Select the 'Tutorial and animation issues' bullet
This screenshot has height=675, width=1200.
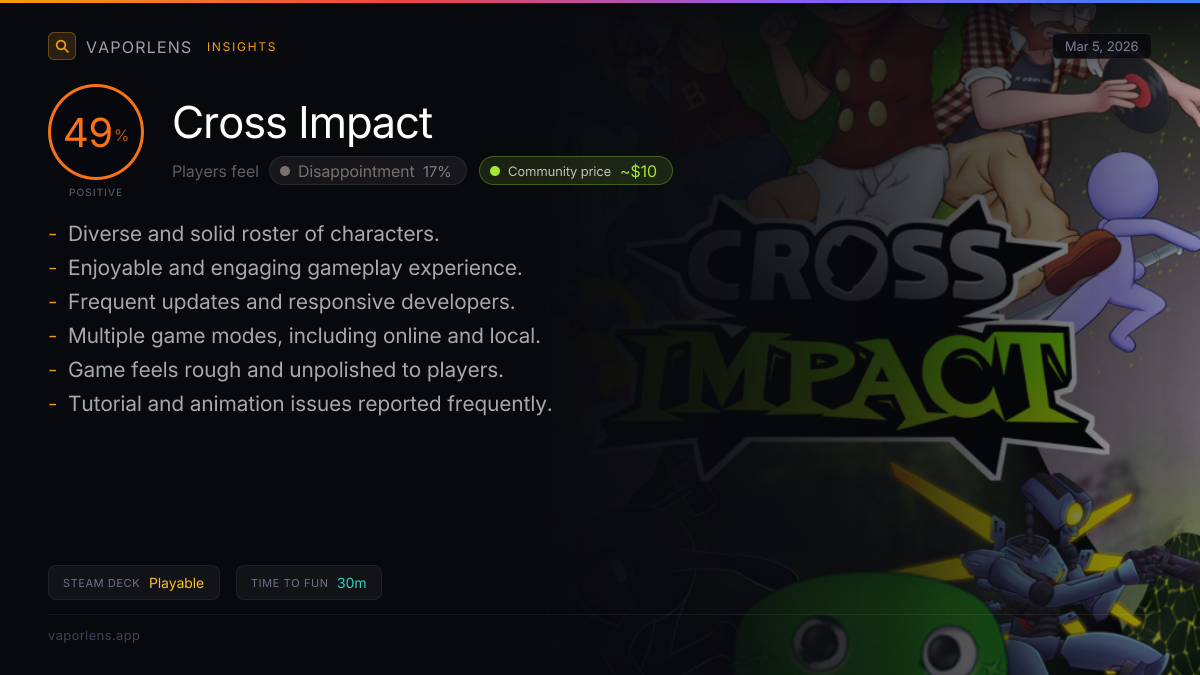310,404
